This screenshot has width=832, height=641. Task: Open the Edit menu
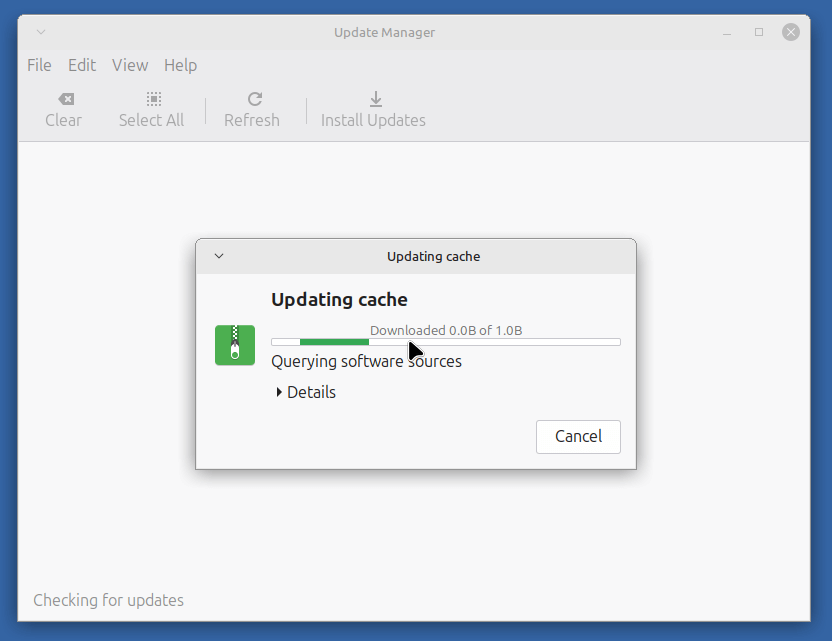click(82, 65)
